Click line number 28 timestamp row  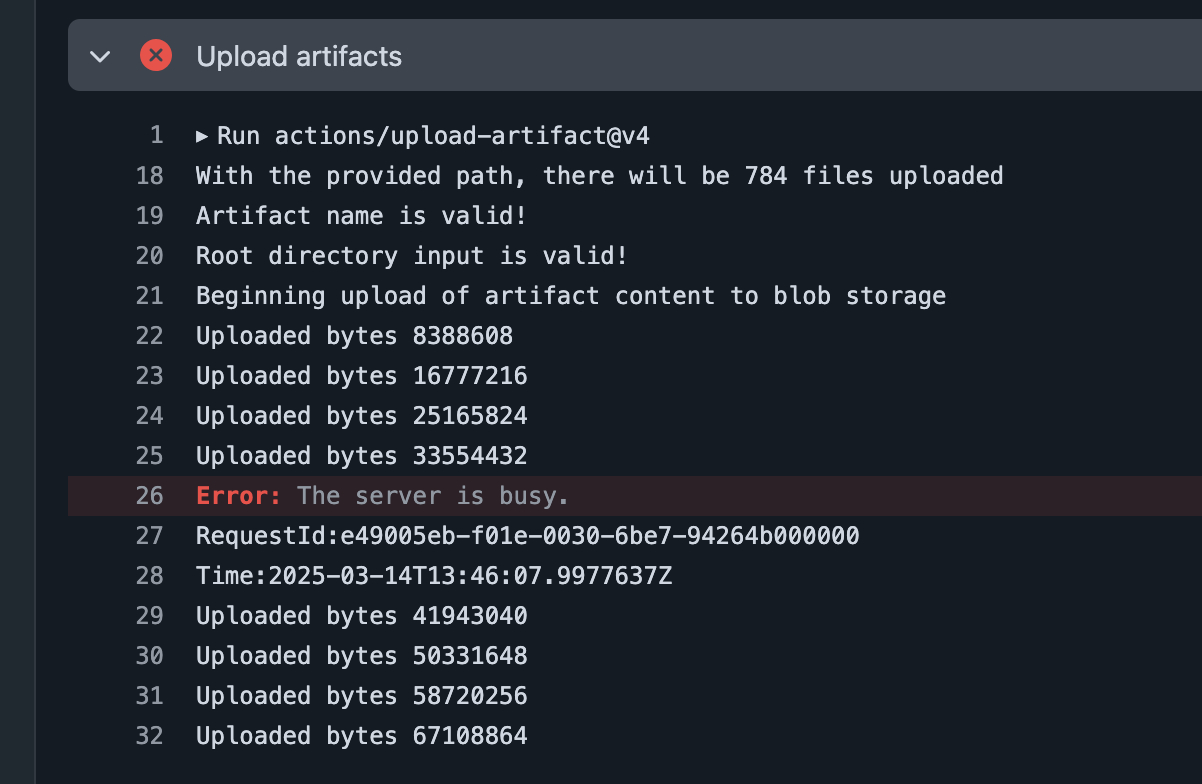tap(149, 576)
